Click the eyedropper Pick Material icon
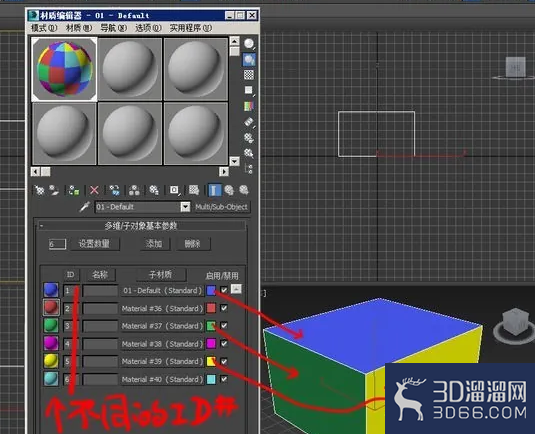This screenshot has width=535, height=434. pos(85,206)
